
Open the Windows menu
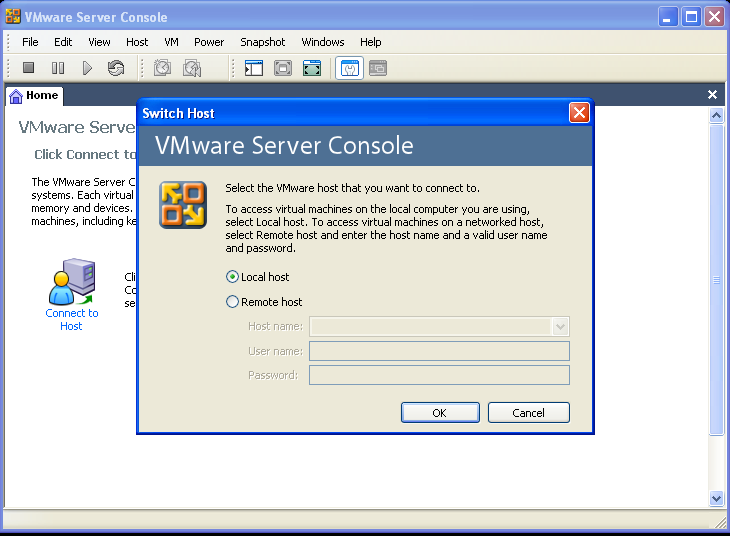pyautogui.click(x=323, y=42)
